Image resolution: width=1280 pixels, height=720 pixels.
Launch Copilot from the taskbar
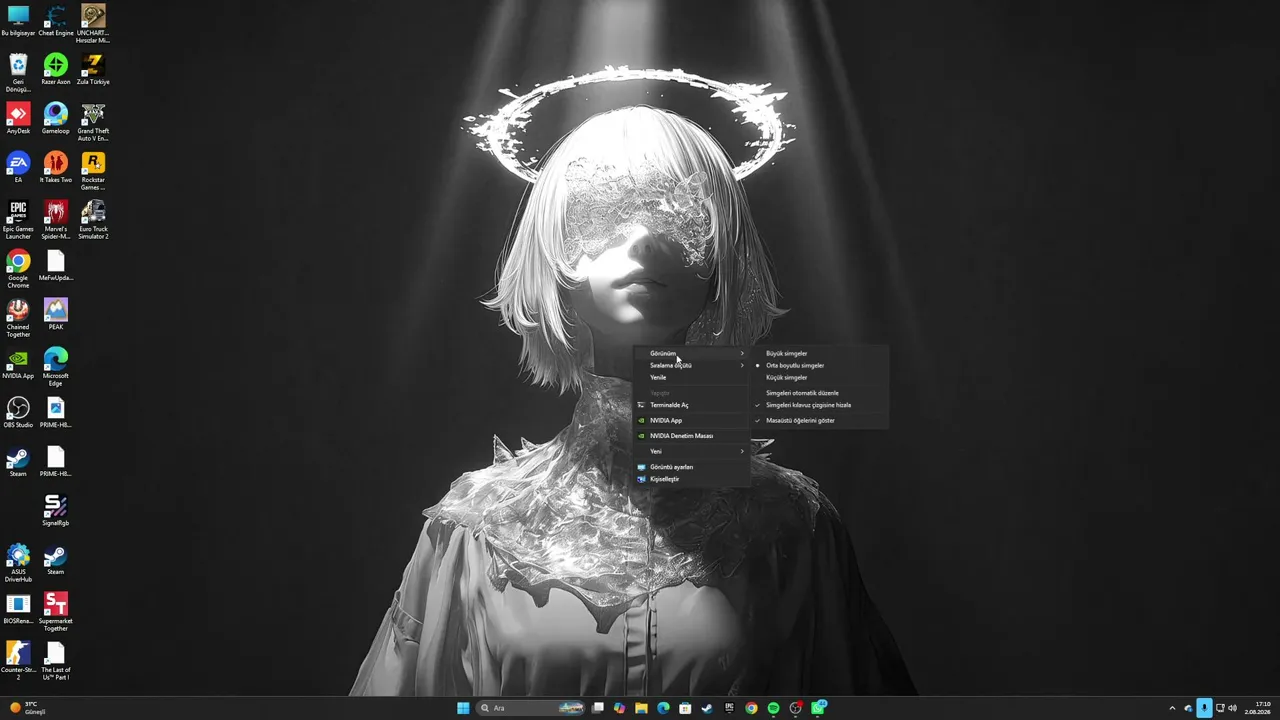click(619, 708)
